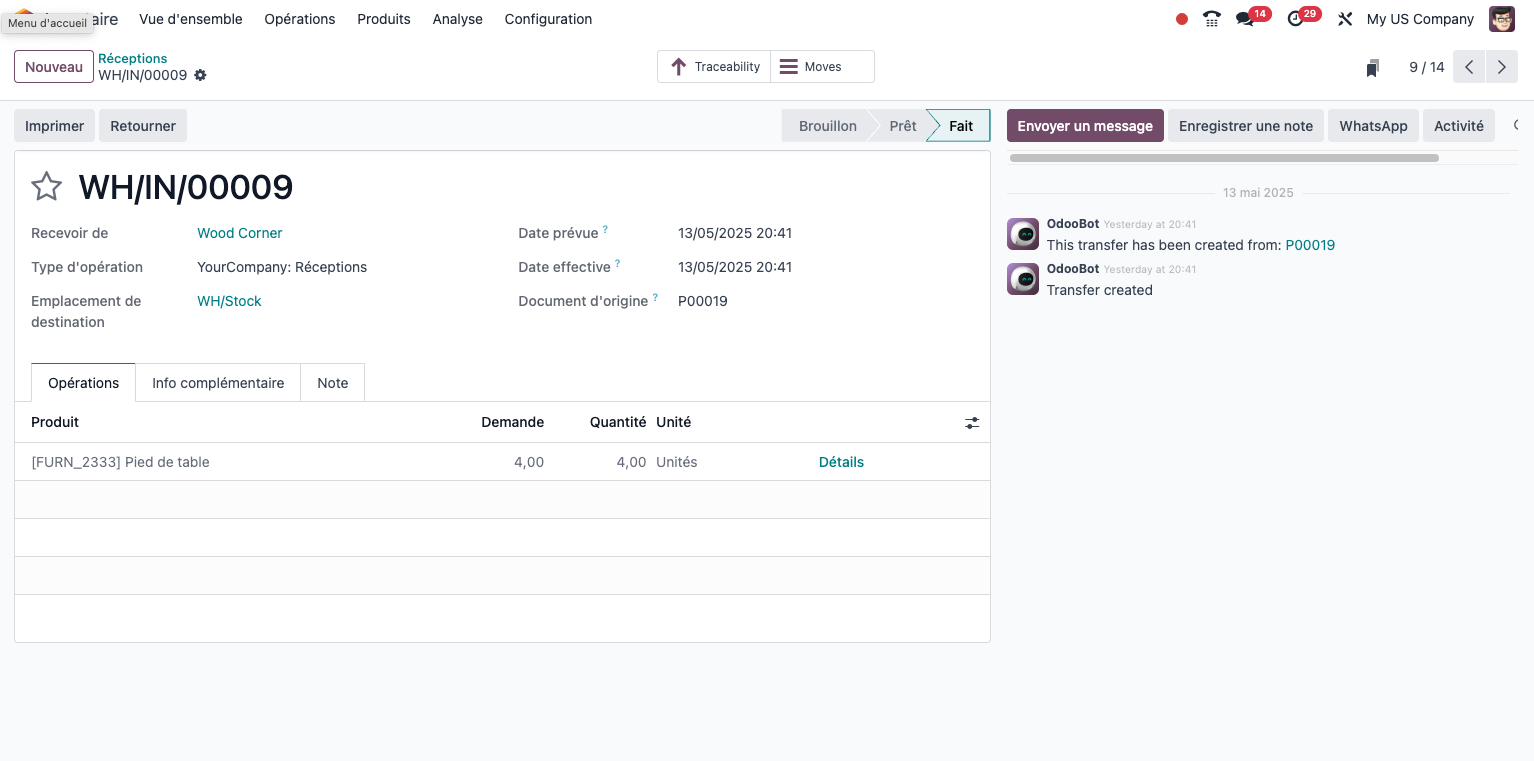Open the Analyse menu
The image size is (1534, 761).
[x=458, y=19]
